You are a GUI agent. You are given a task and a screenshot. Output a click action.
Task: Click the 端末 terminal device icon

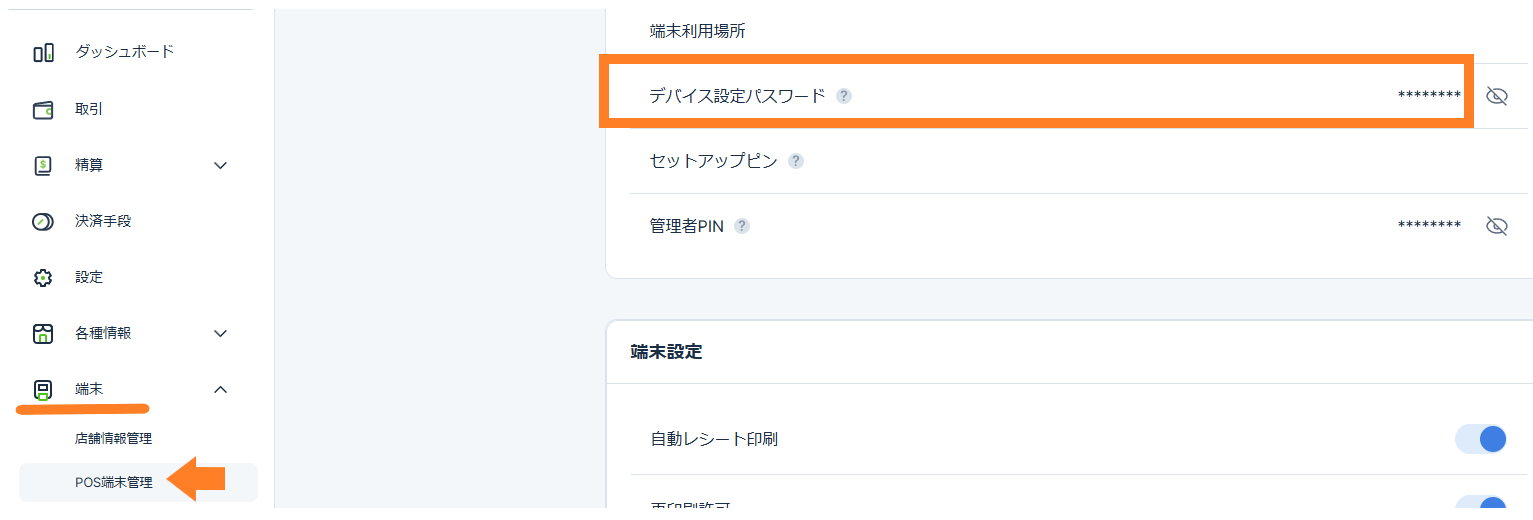43,390
